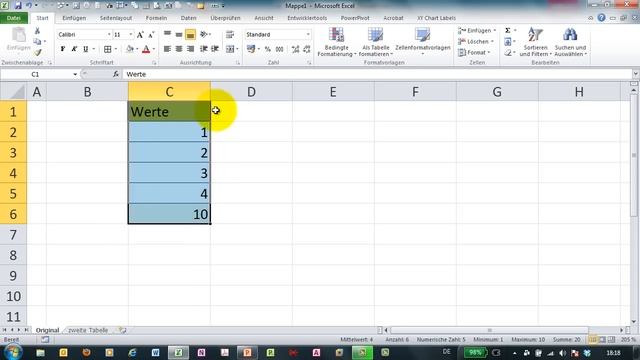Open Bedingte Formatierung menu

[x=337, y=42]
